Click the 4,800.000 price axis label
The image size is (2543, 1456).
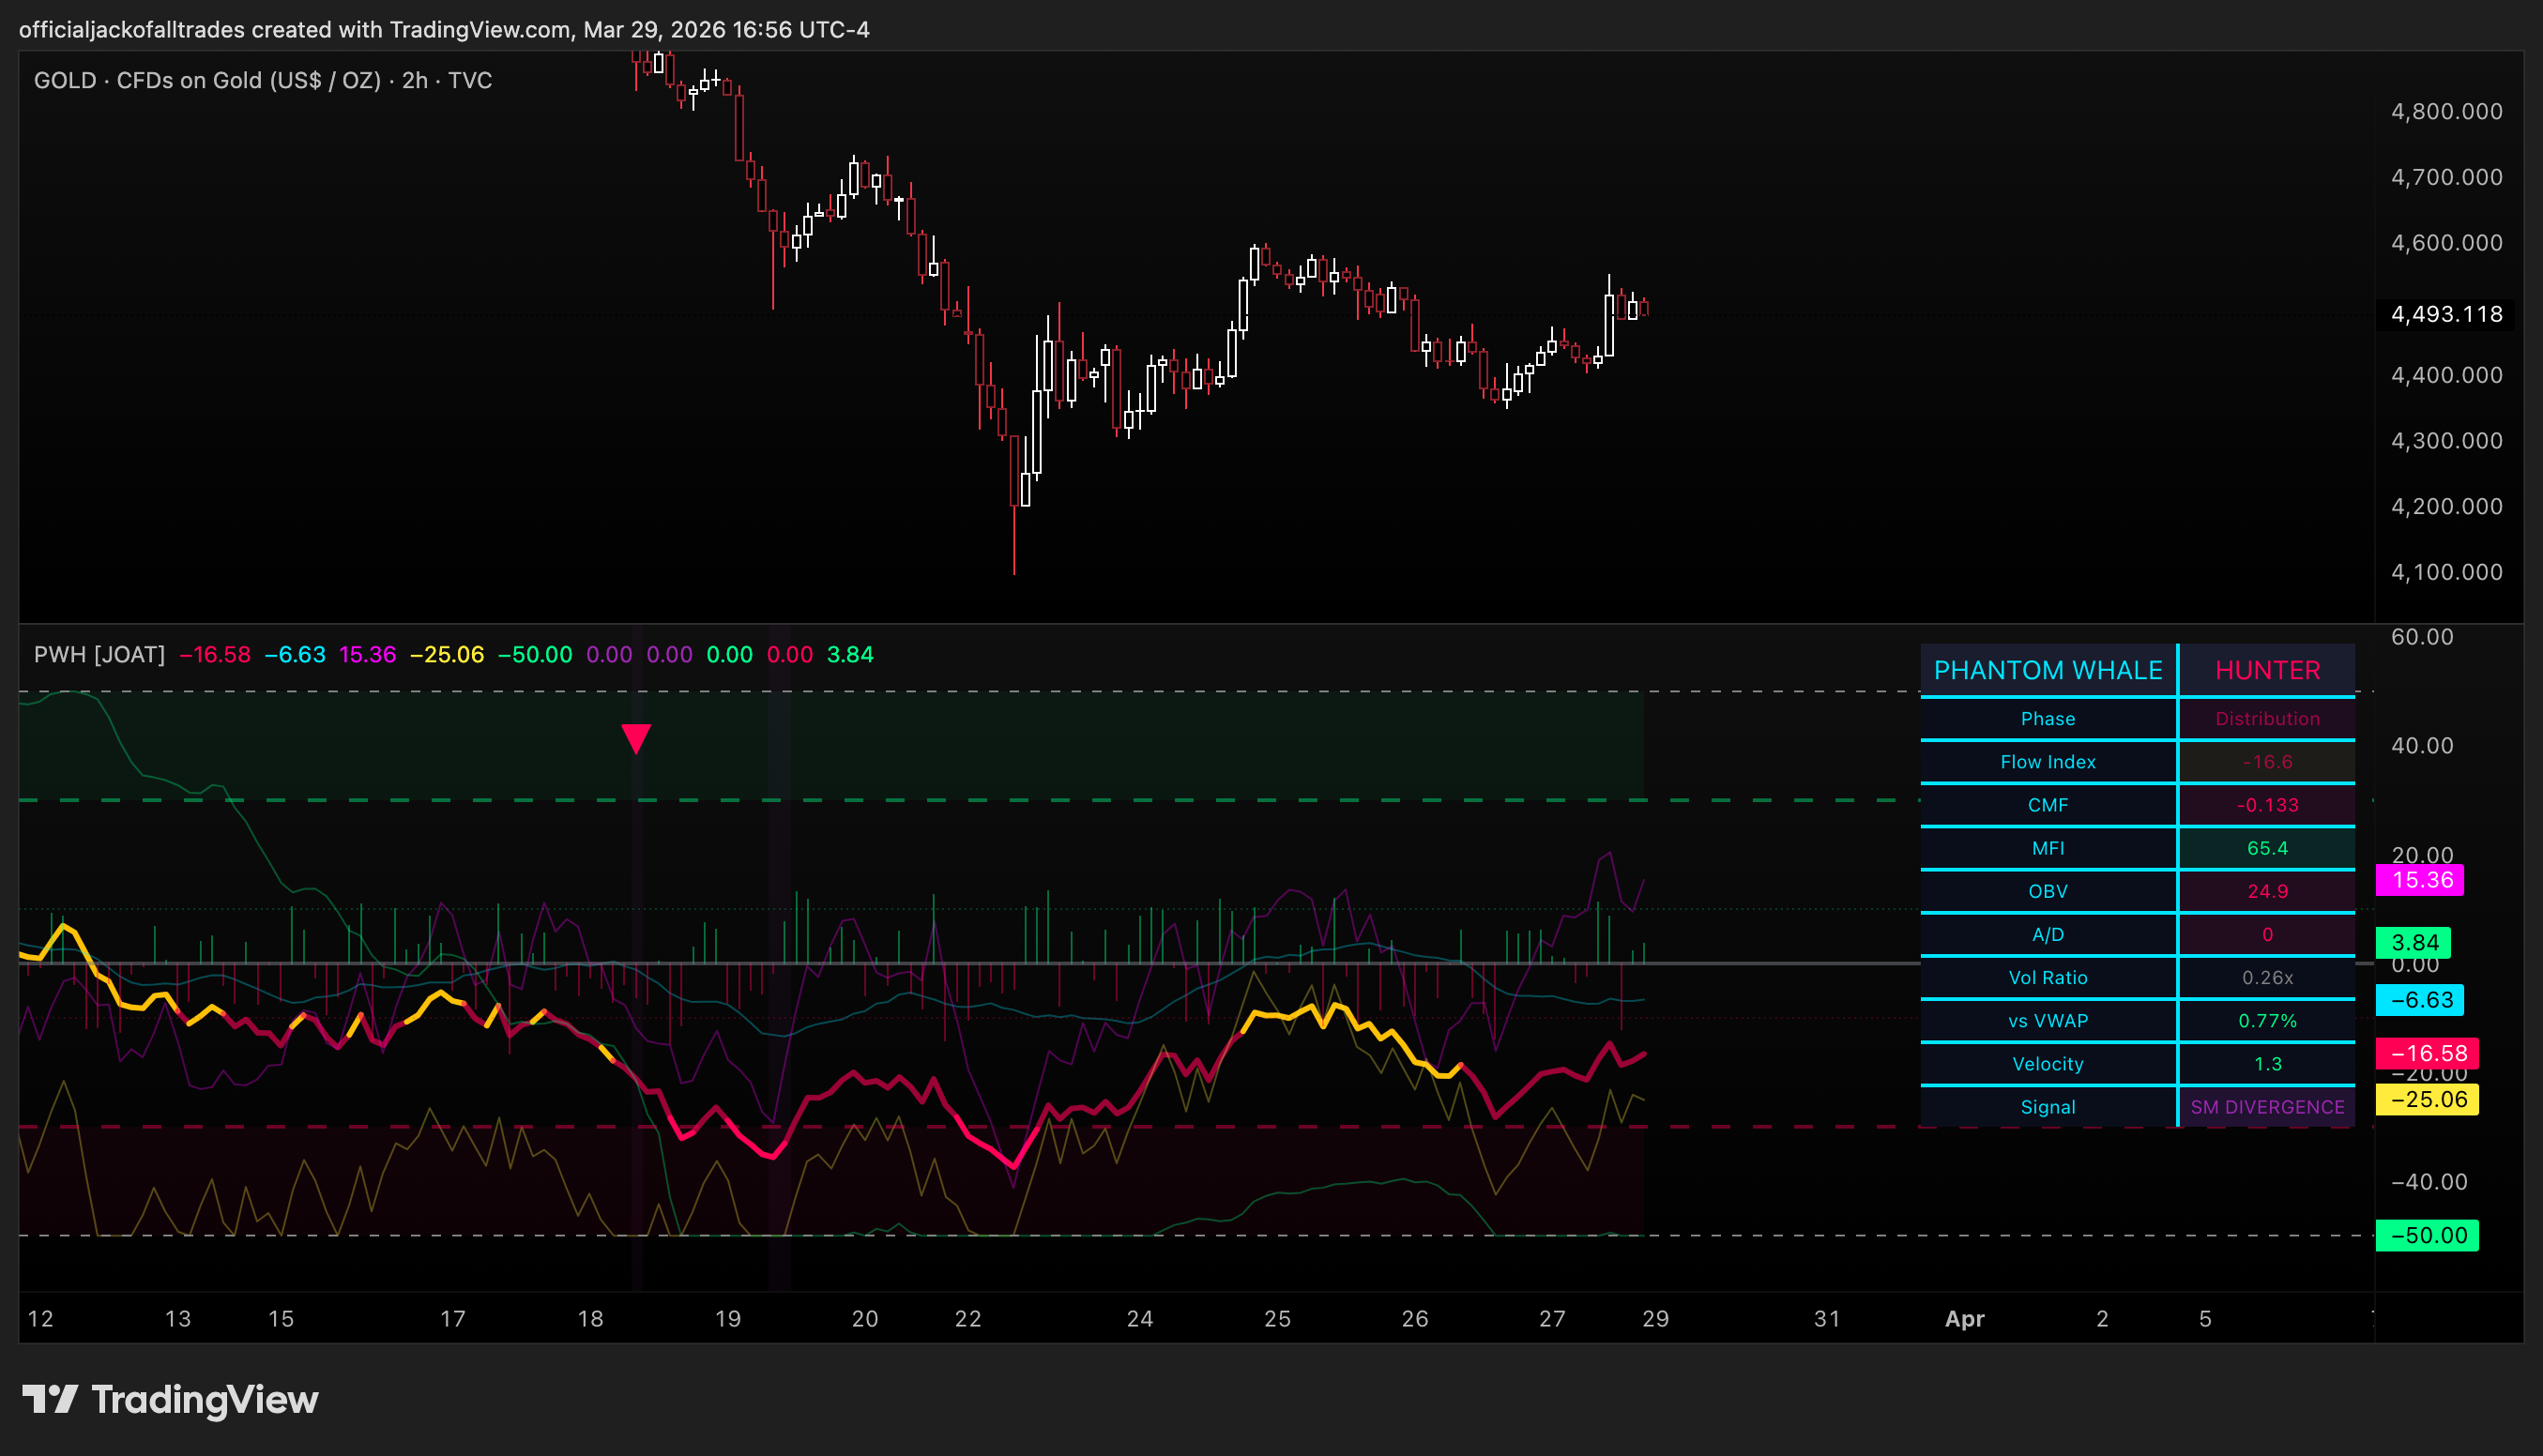tap(2446, 111)
